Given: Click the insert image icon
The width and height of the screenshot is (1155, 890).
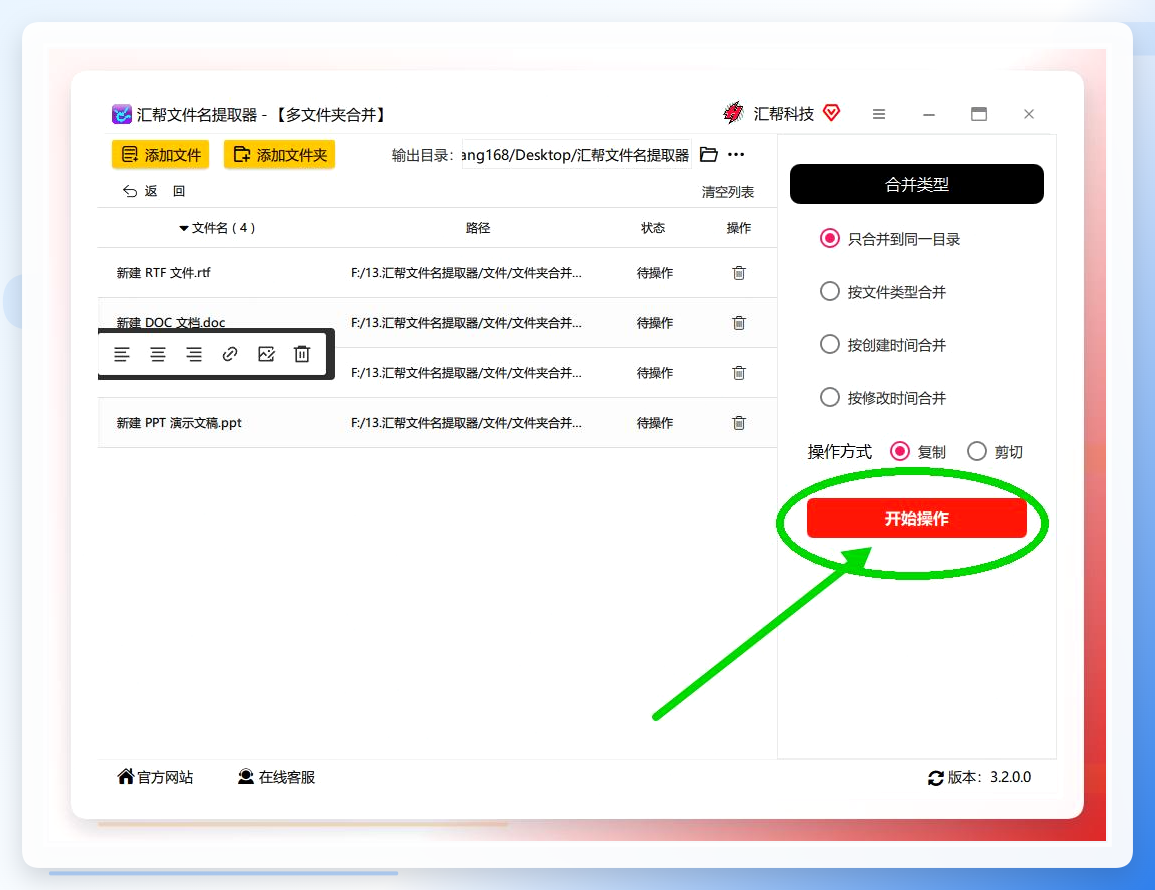Looking at the screenshot, I should [266, 354].
